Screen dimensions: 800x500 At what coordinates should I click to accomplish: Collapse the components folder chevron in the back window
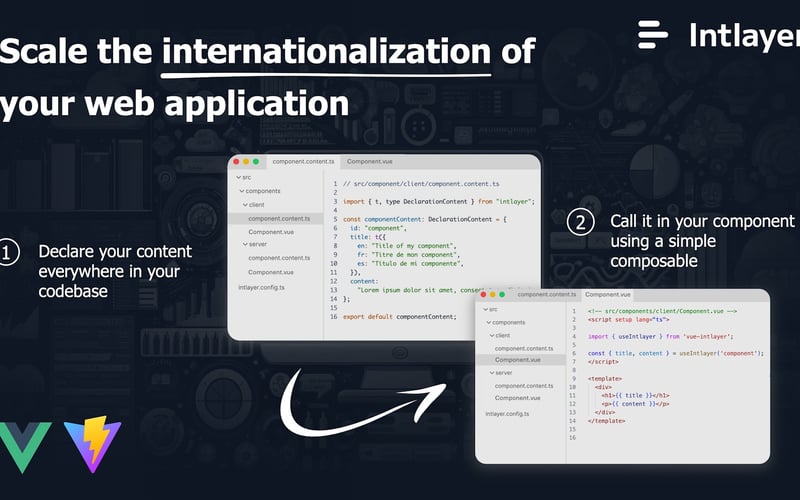pos(242,191)
